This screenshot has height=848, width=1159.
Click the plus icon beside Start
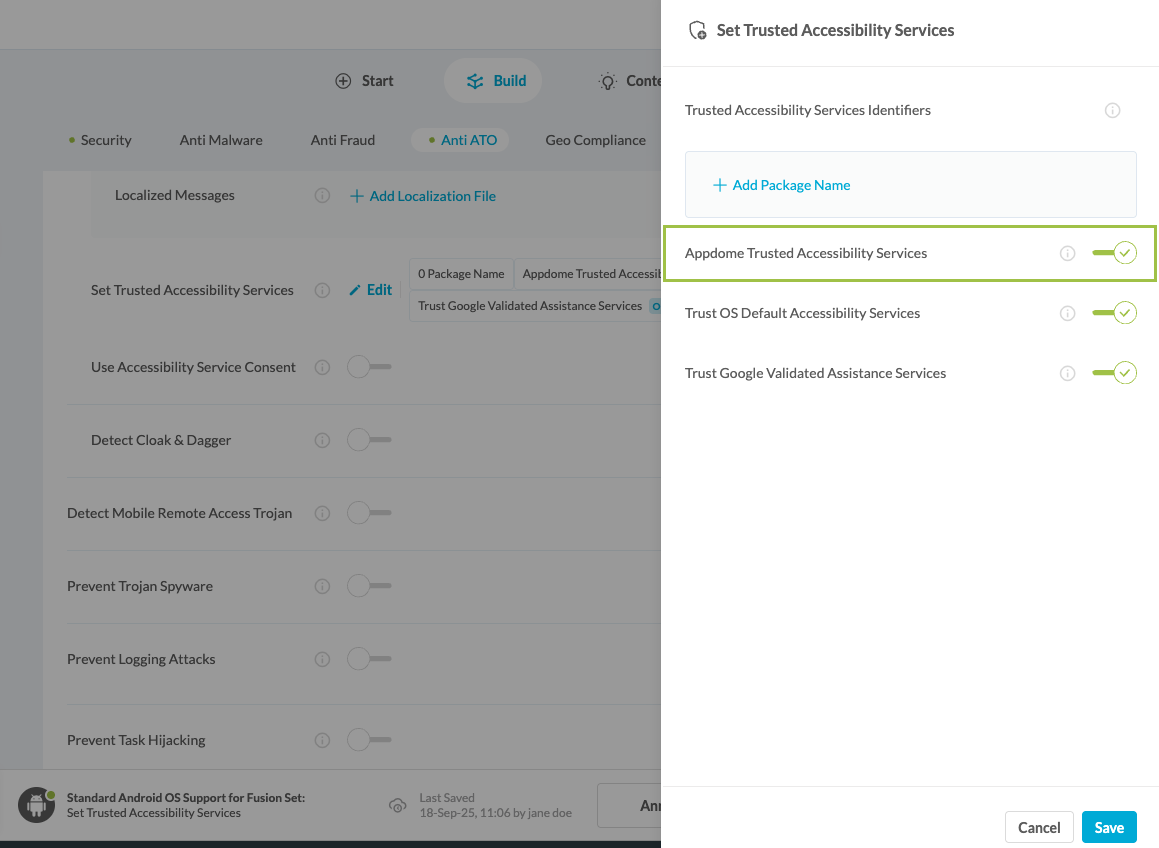[x=343, y=80]
